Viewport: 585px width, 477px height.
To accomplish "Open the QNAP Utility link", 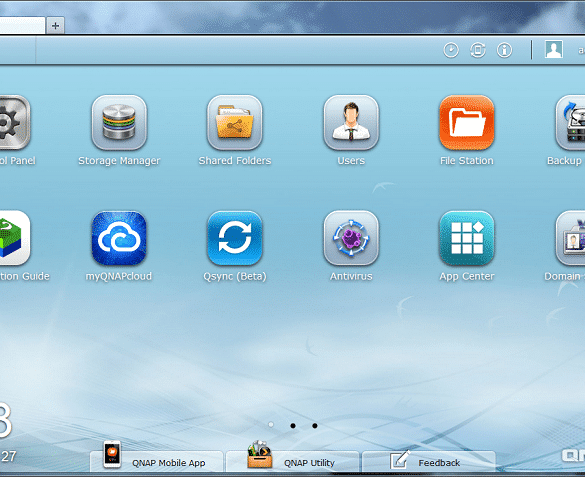I will (292, 462).
